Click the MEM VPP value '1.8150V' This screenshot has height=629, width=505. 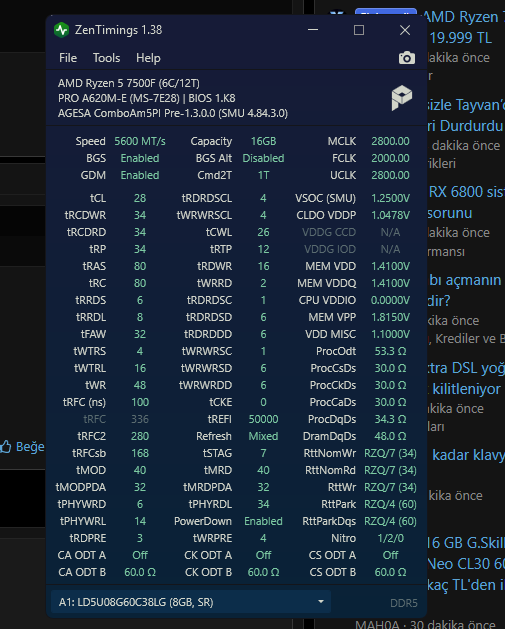(390, 317)
